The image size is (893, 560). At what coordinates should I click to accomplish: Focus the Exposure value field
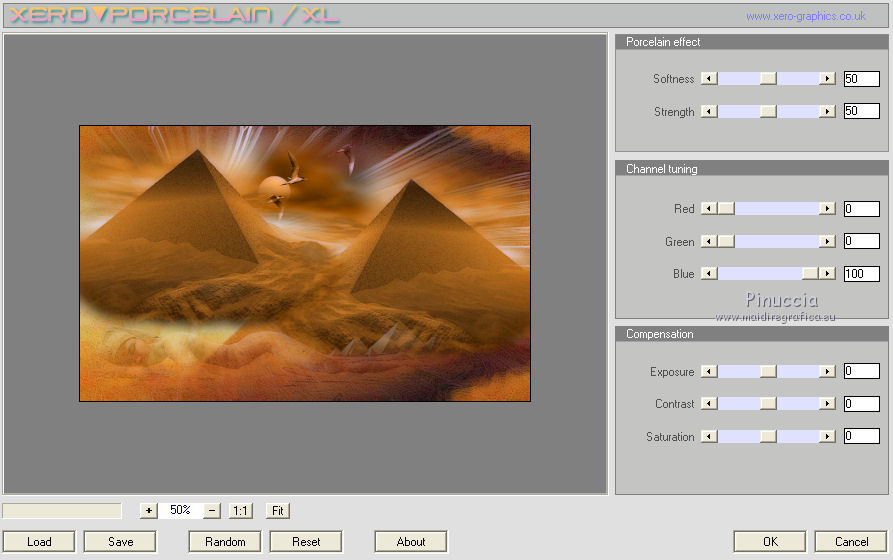[862, 371]
